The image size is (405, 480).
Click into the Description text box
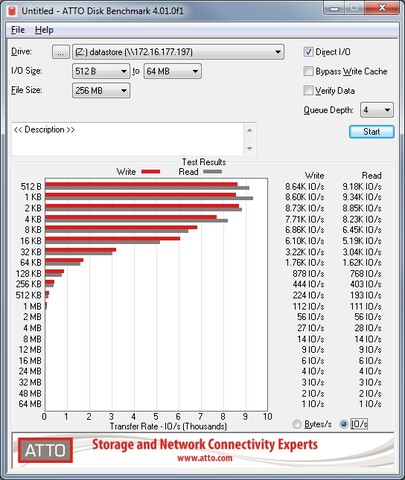(x=128, y=139)
